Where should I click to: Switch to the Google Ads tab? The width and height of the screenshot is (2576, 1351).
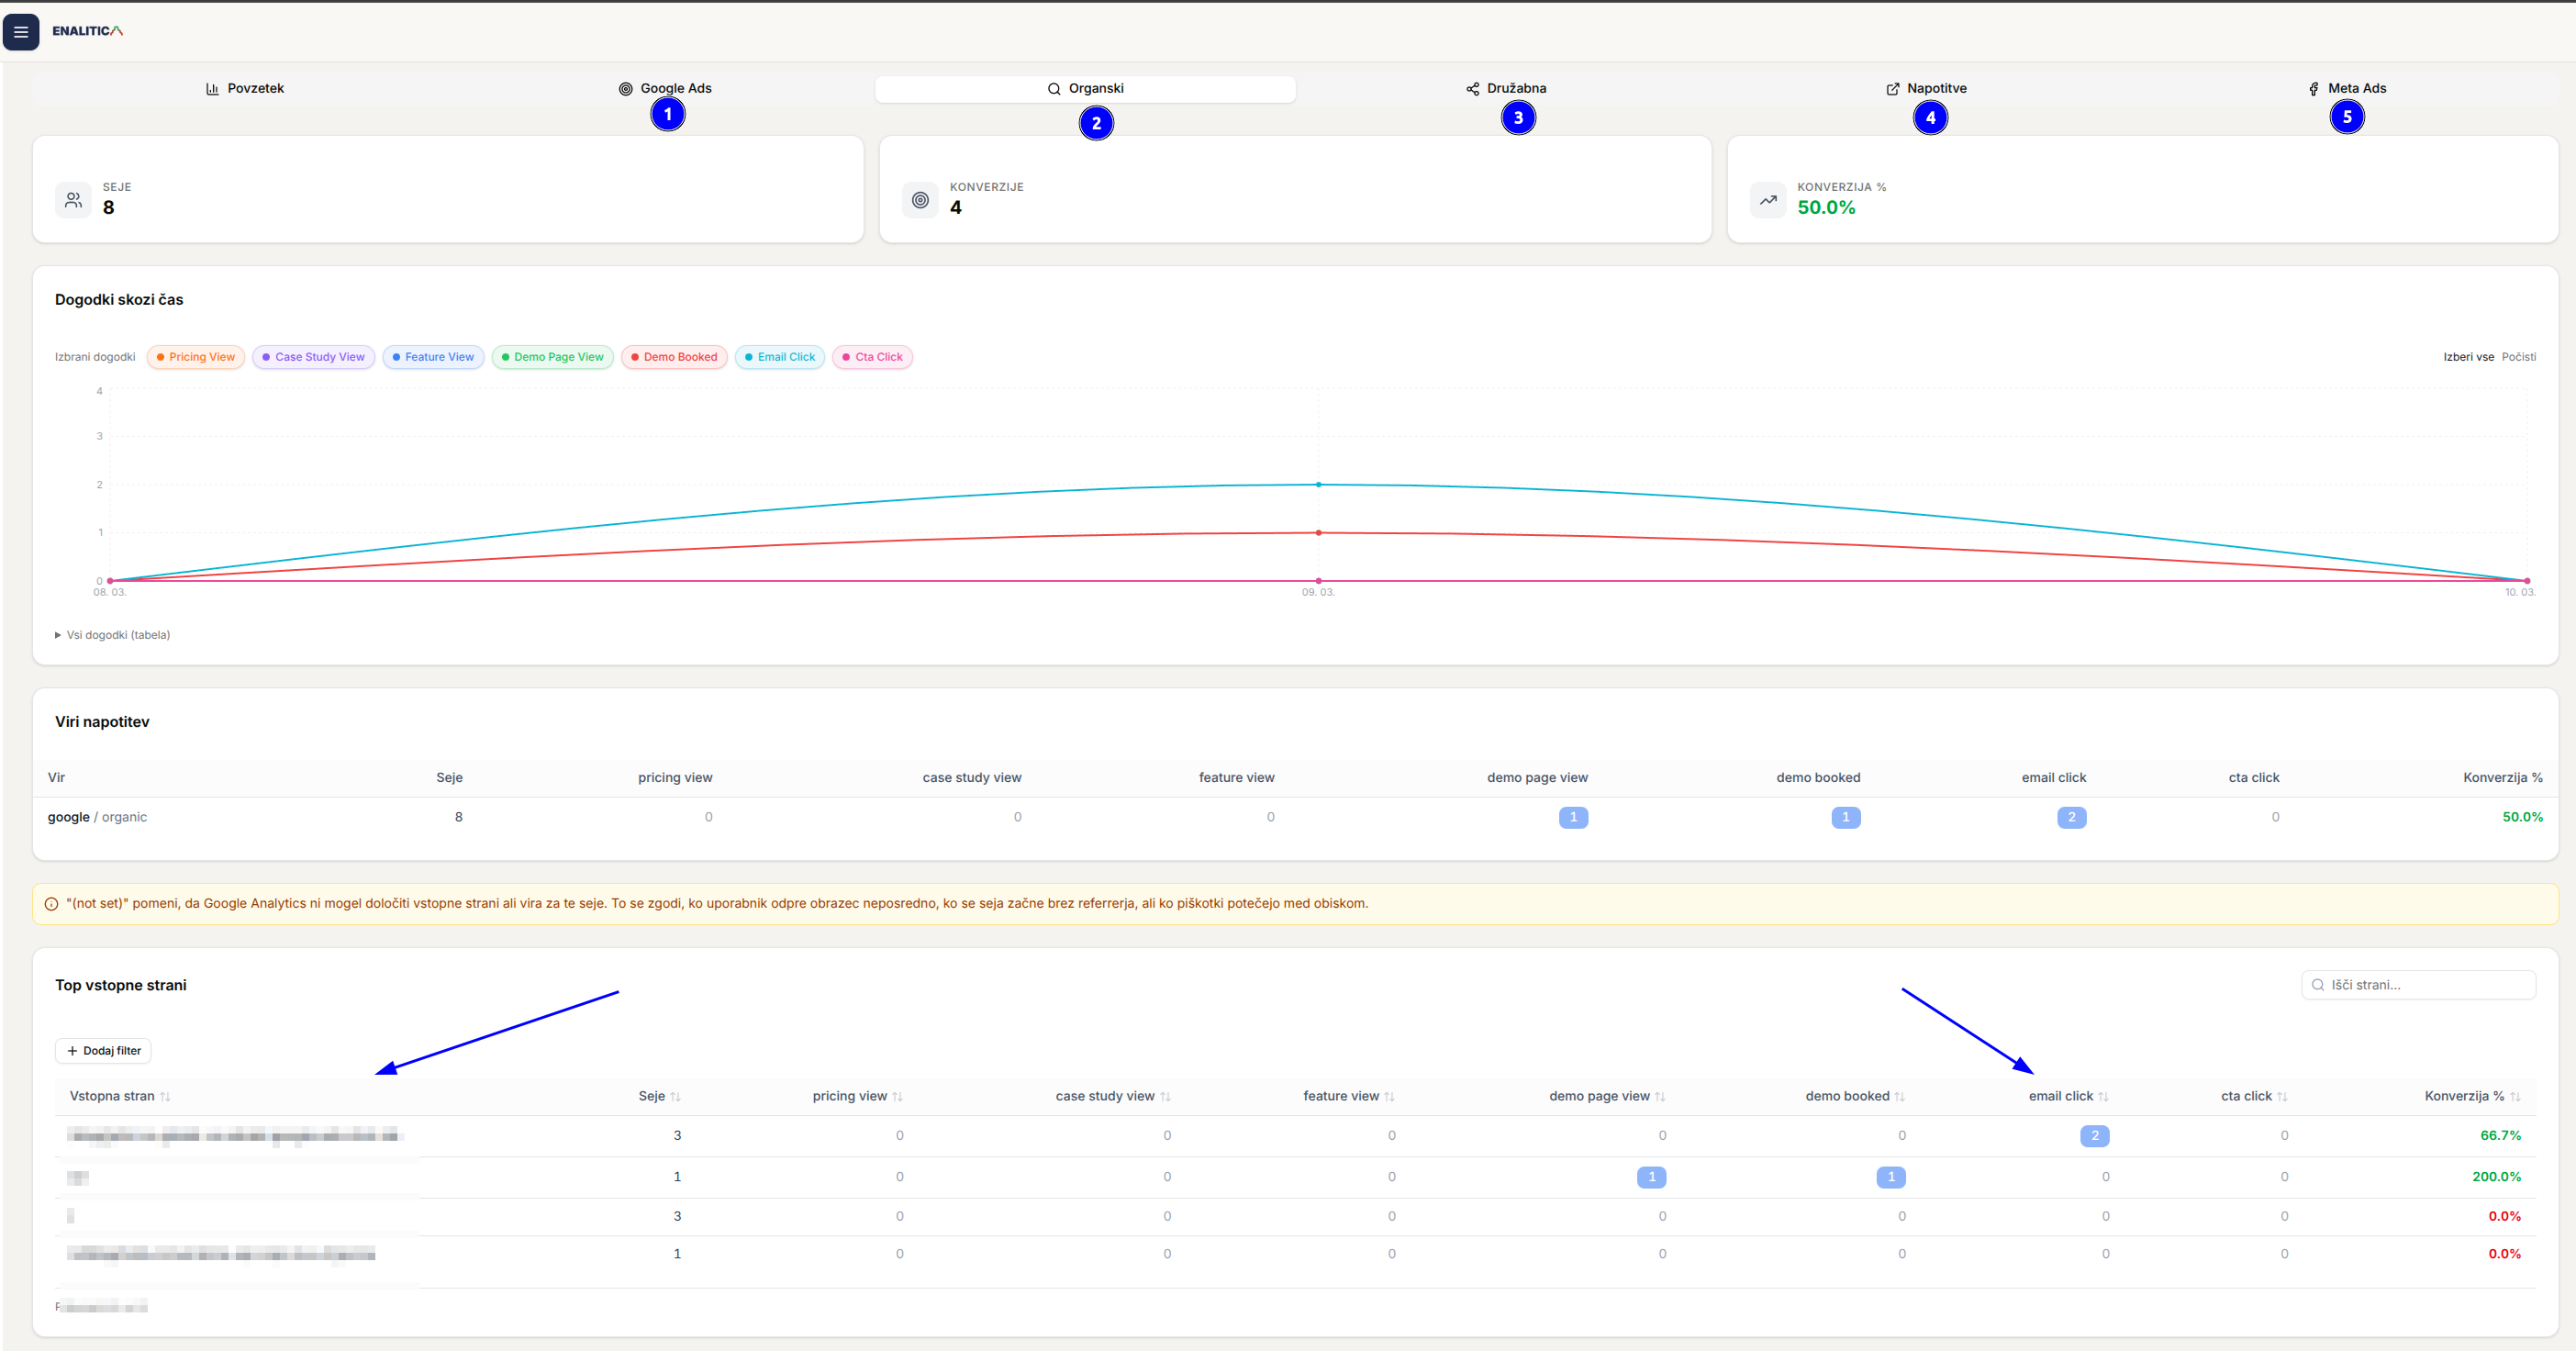(665, 88)
